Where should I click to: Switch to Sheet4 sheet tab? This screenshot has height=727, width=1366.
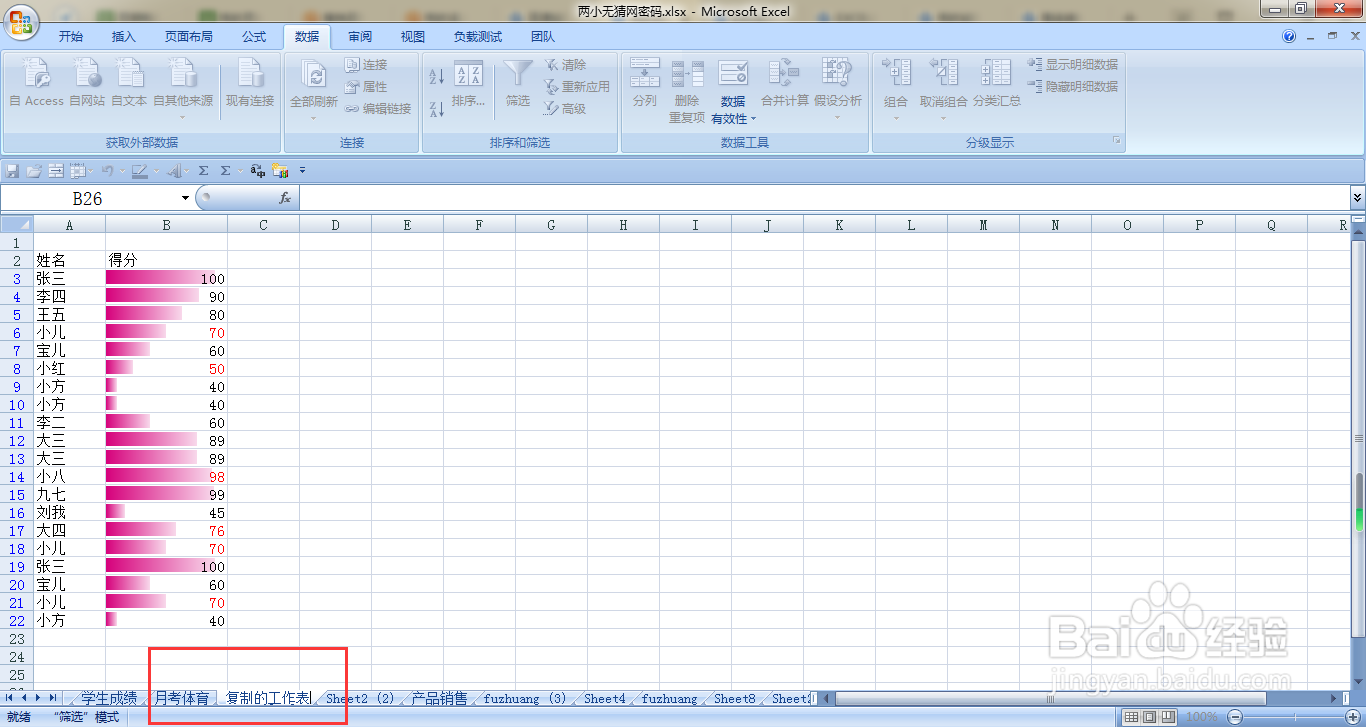pyautogui.click(x=604, y=698)
